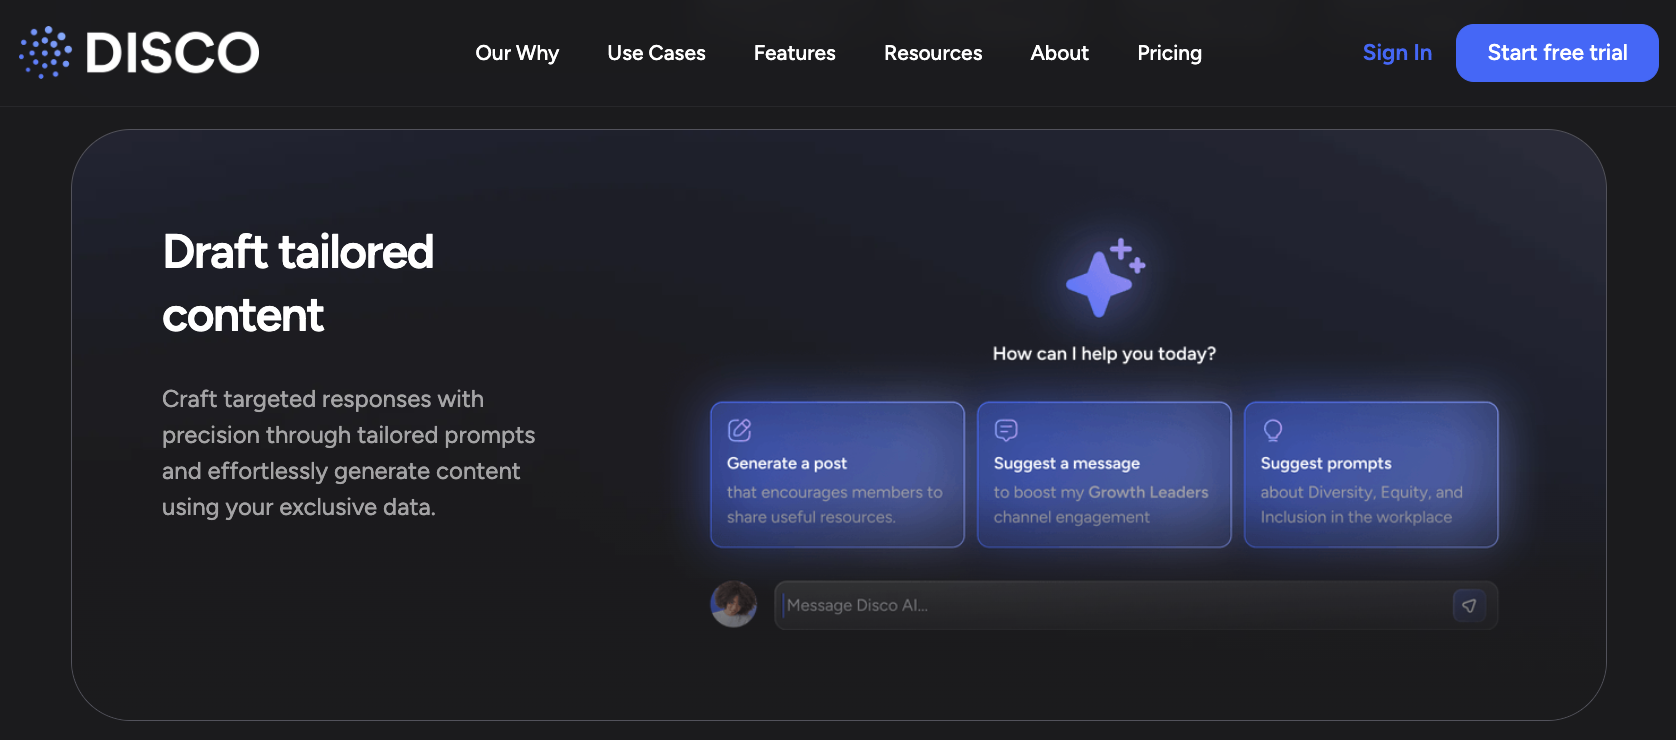Open the Pricing page
The image size is (1676, 740).
pos(1169,53)
